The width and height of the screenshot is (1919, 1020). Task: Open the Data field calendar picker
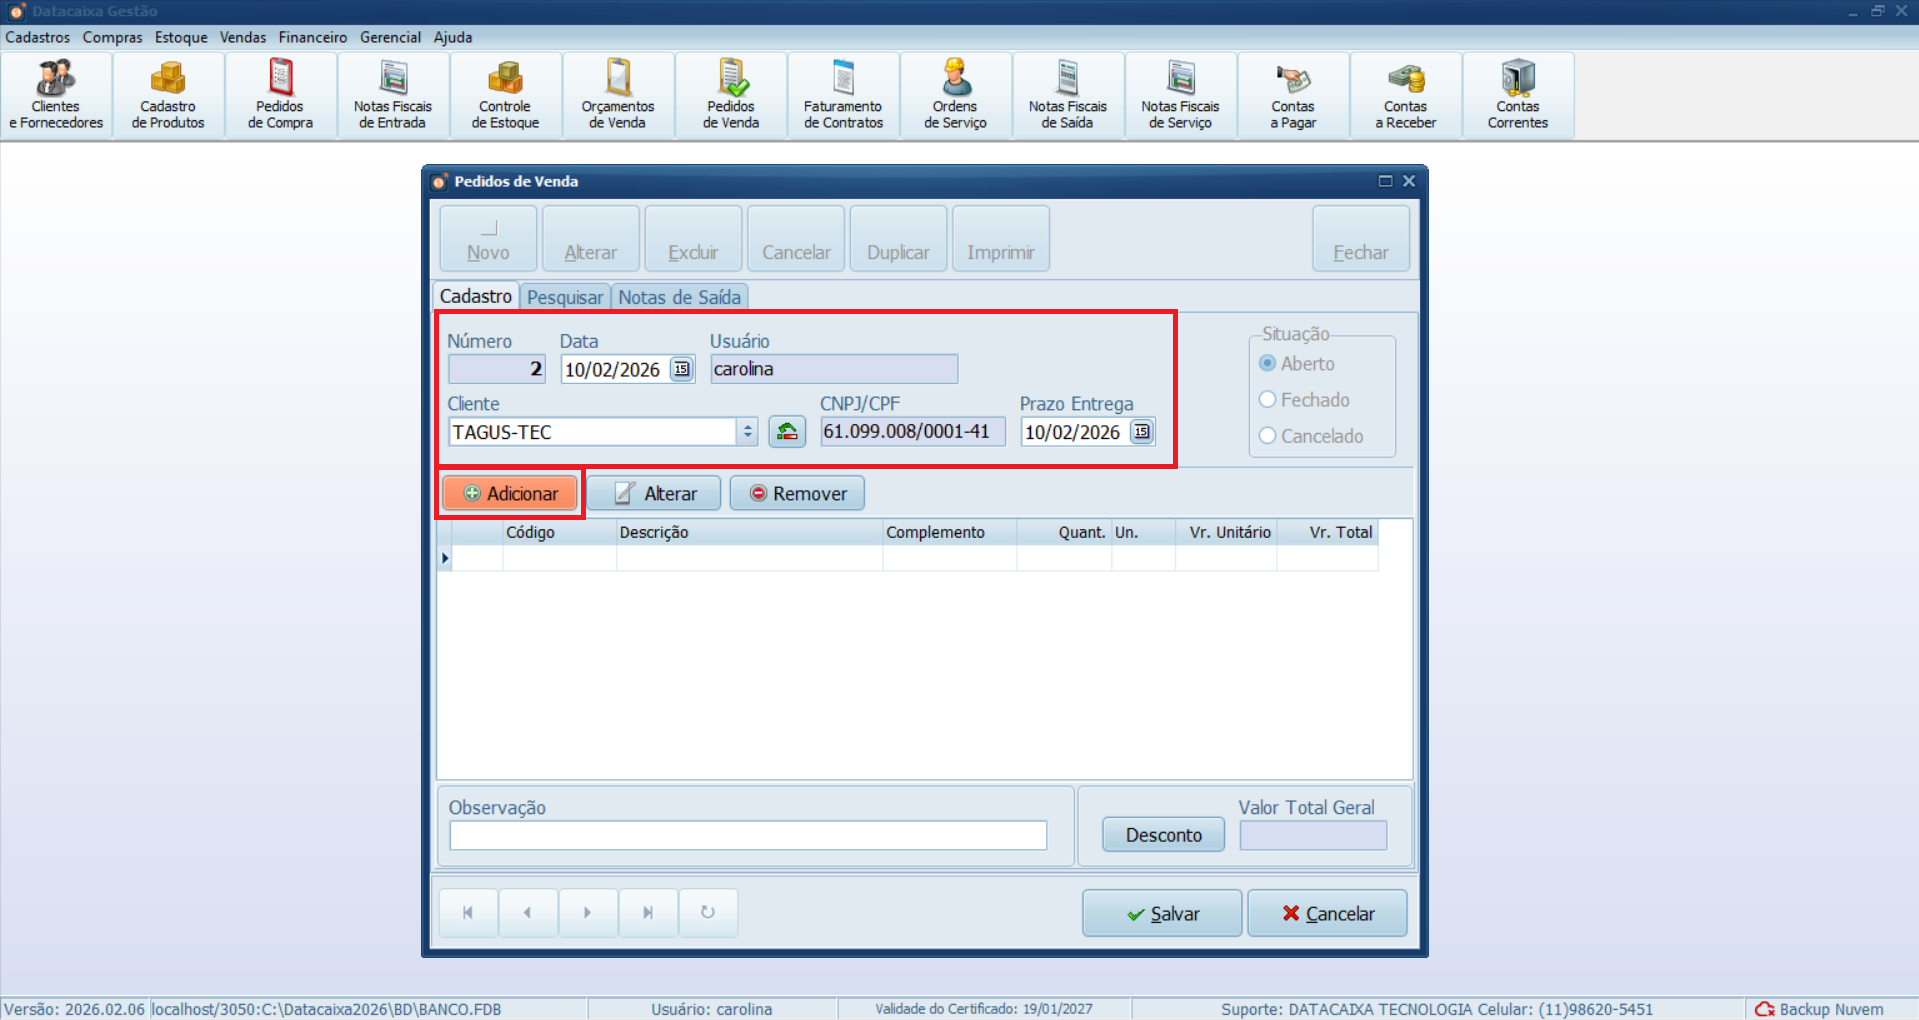(681, 369)
